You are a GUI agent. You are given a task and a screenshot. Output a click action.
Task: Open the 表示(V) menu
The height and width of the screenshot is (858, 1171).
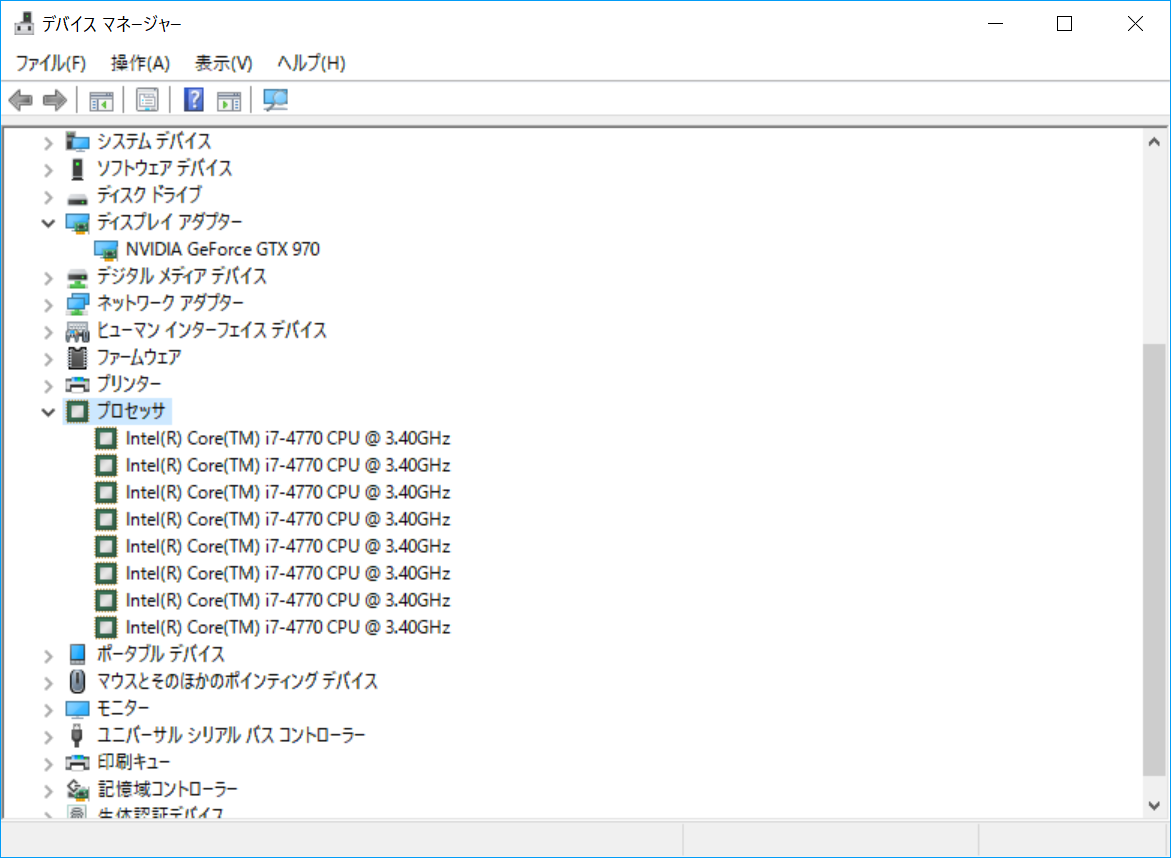(x=223, y=63)
